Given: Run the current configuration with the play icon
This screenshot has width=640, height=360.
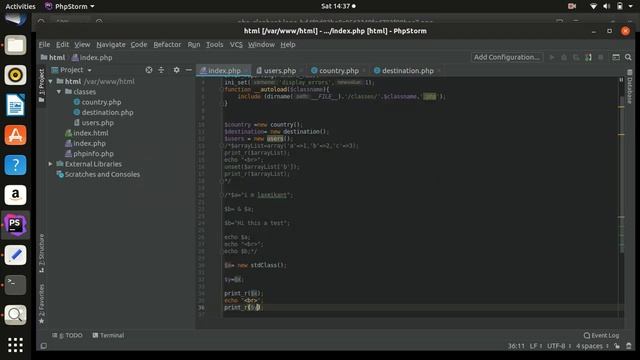Looking at the screenshot, I should point(552,58).
